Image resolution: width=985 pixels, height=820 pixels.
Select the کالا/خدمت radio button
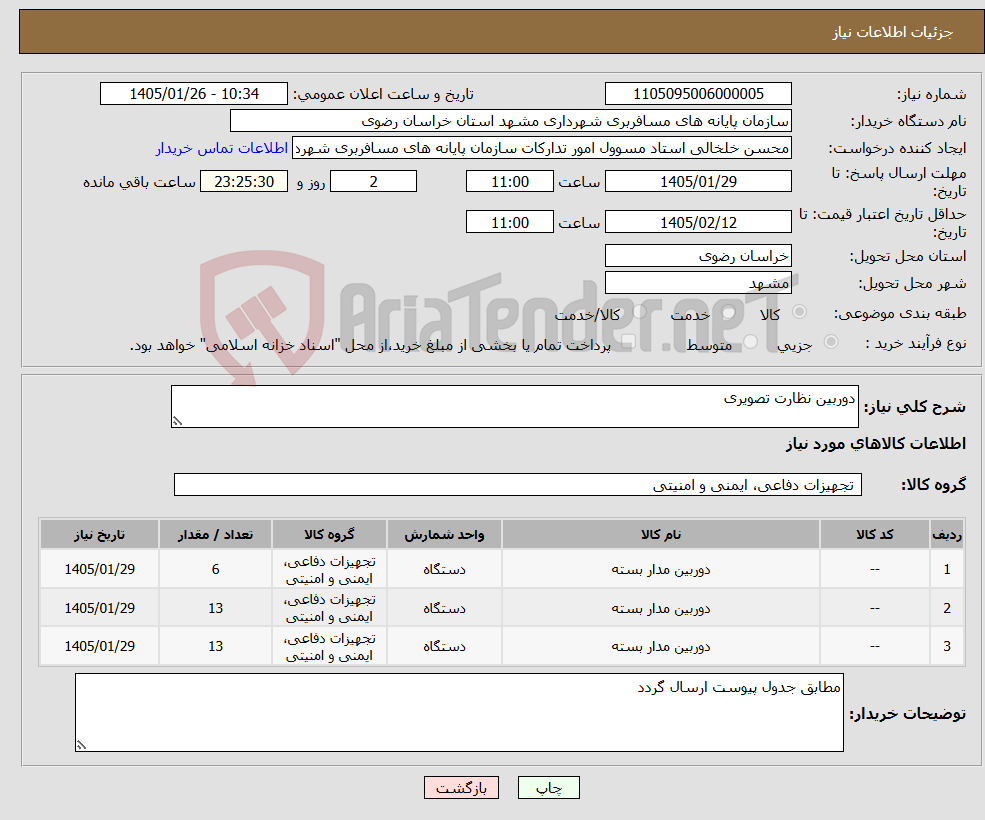click(639, 312)
